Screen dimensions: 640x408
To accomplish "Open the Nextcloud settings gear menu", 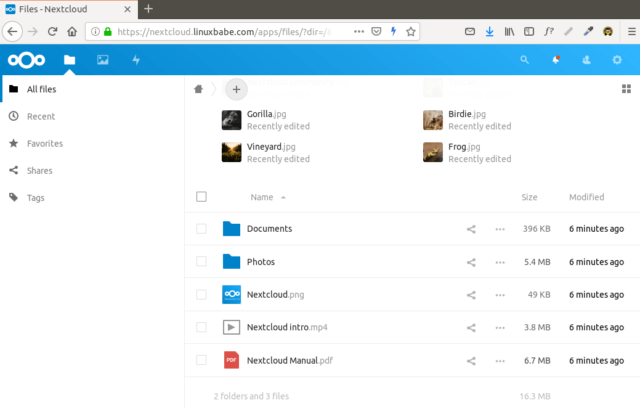I will coord(617,60).
